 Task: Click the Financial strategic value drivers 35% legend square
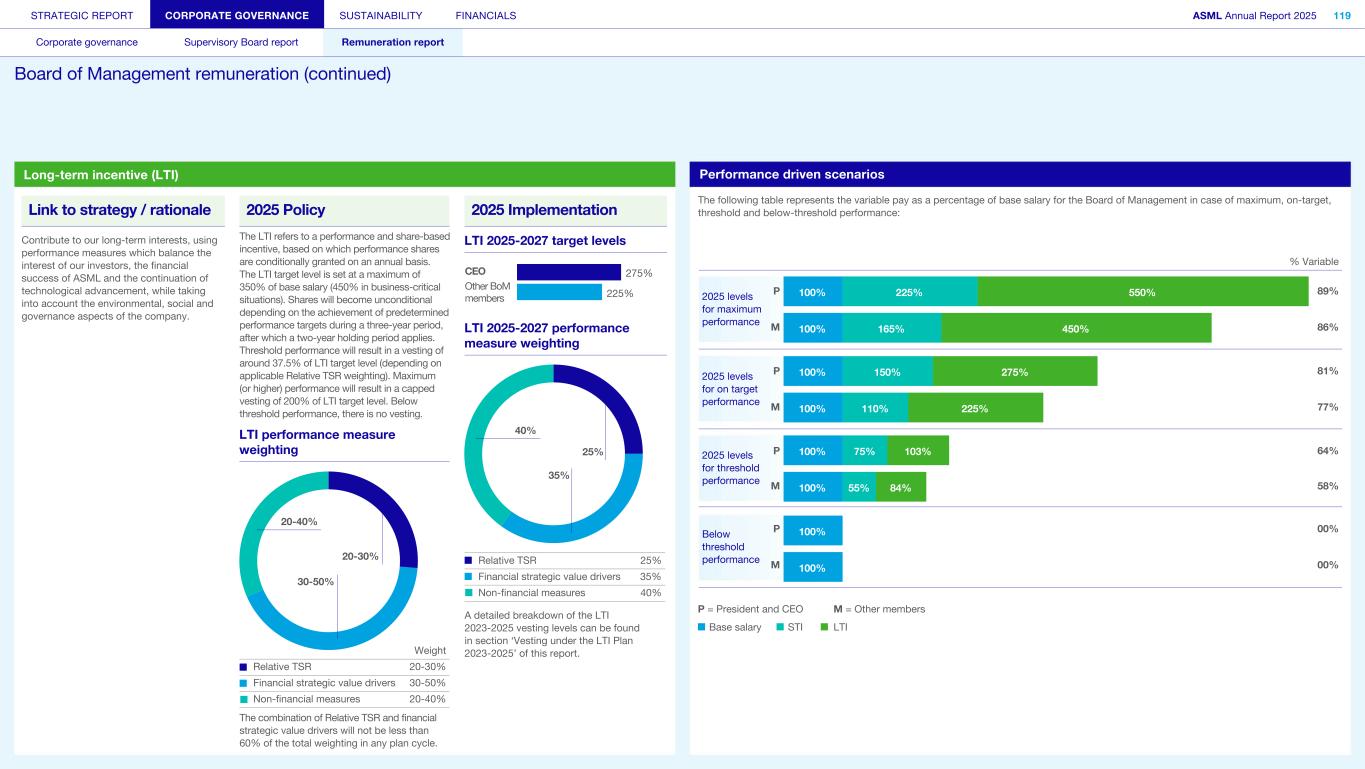tap(469, 577)
